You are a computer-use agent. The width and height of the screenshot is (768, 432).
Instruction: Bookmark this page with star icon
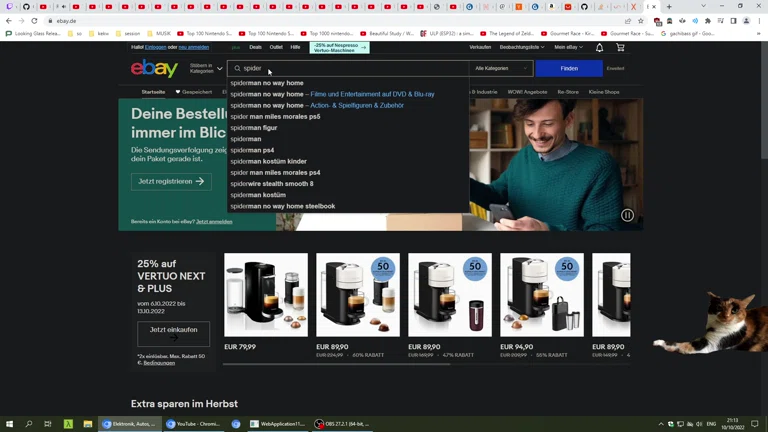tap(641, 20)
